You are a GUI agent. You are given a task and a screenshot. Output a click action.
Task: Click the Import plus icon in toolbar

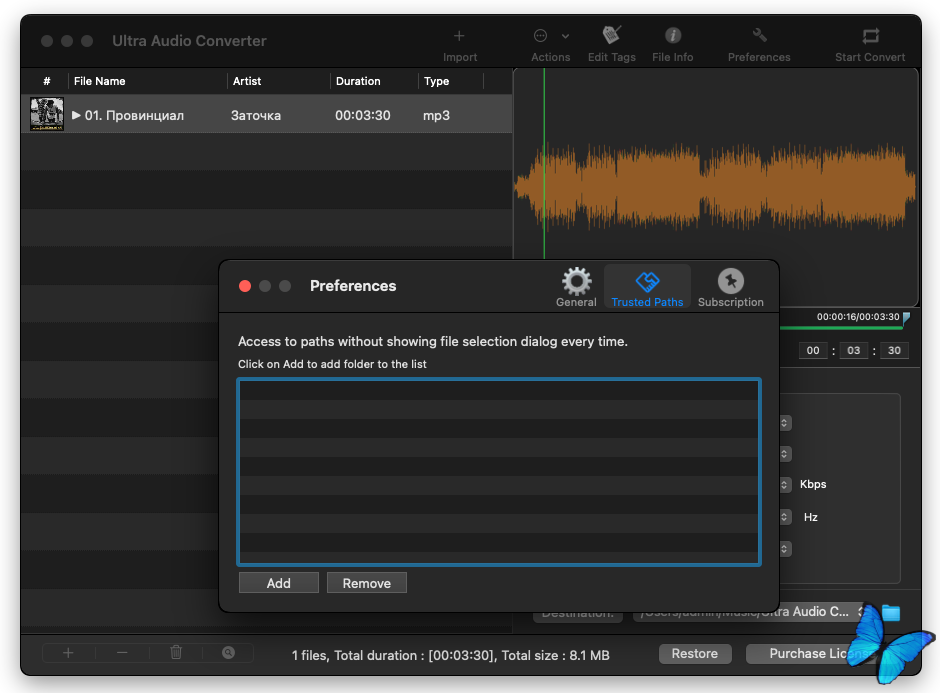pyautogui.click(x=459, y=37)
